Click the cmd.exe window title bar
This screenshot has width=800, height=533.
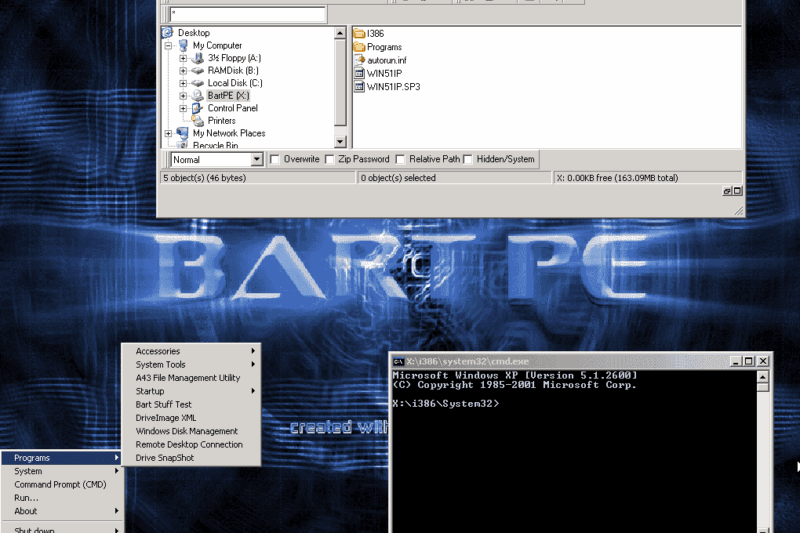[581, 361]
